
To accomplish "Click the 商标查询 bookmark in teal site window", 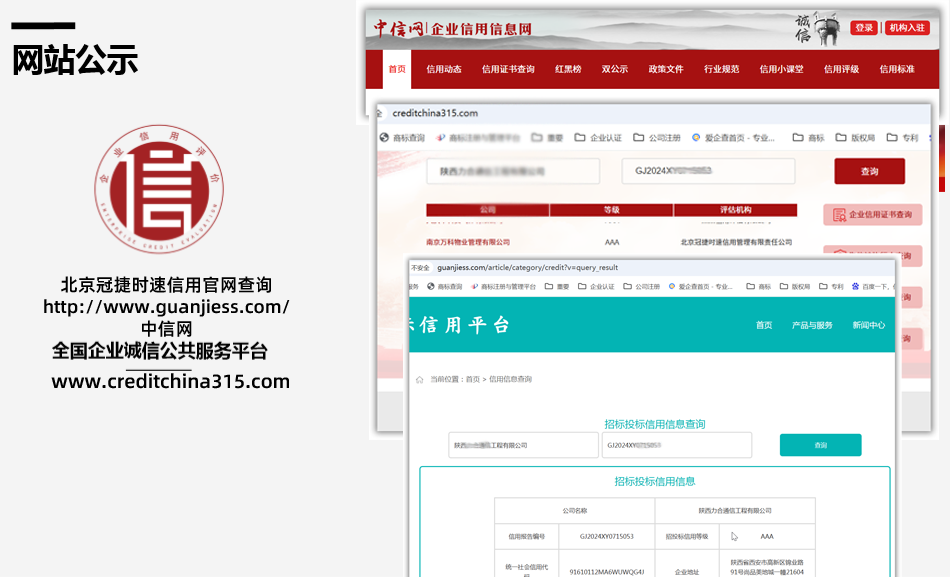I will [444, 287].
